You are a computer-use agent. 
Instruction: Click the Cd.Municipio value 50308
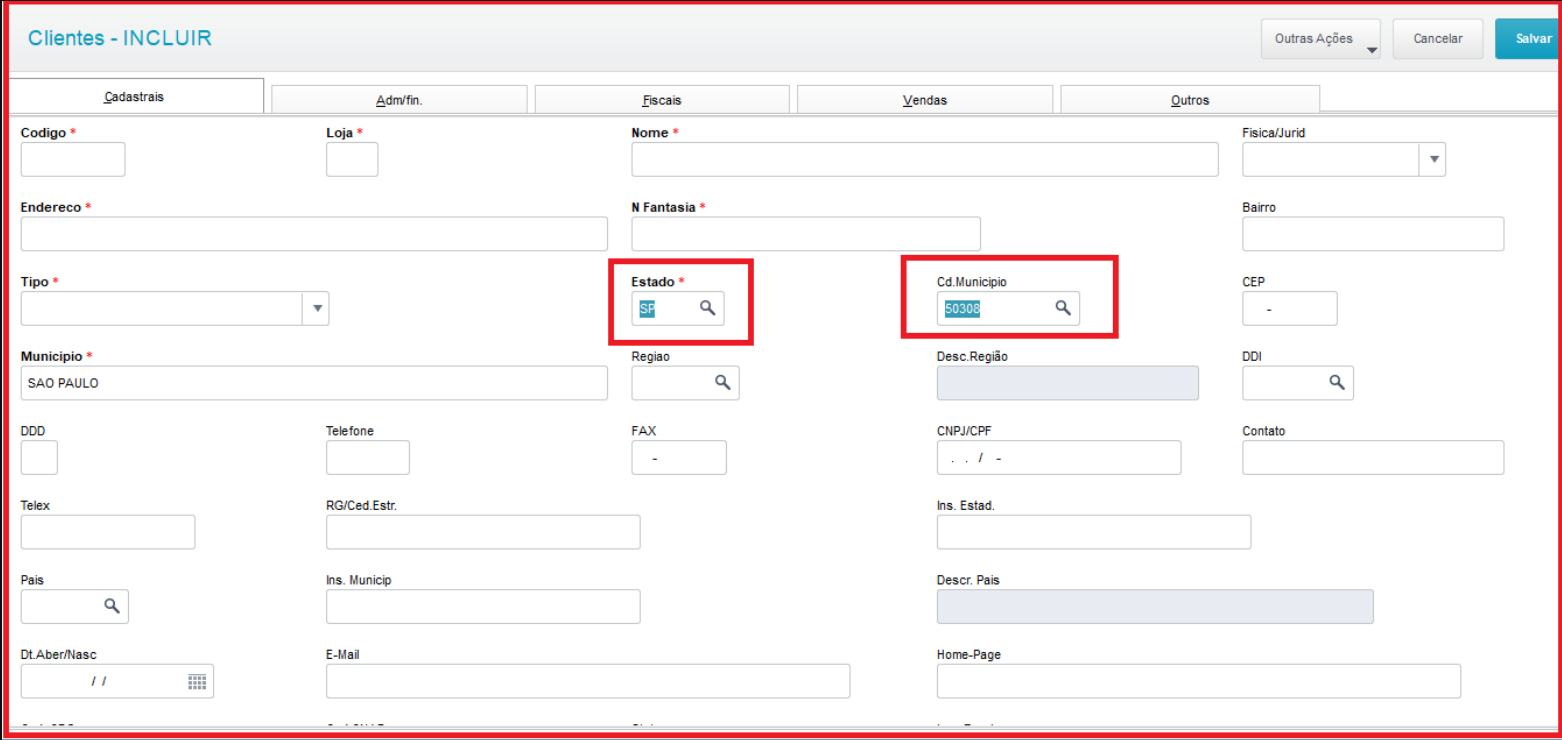tap(962, 309)
